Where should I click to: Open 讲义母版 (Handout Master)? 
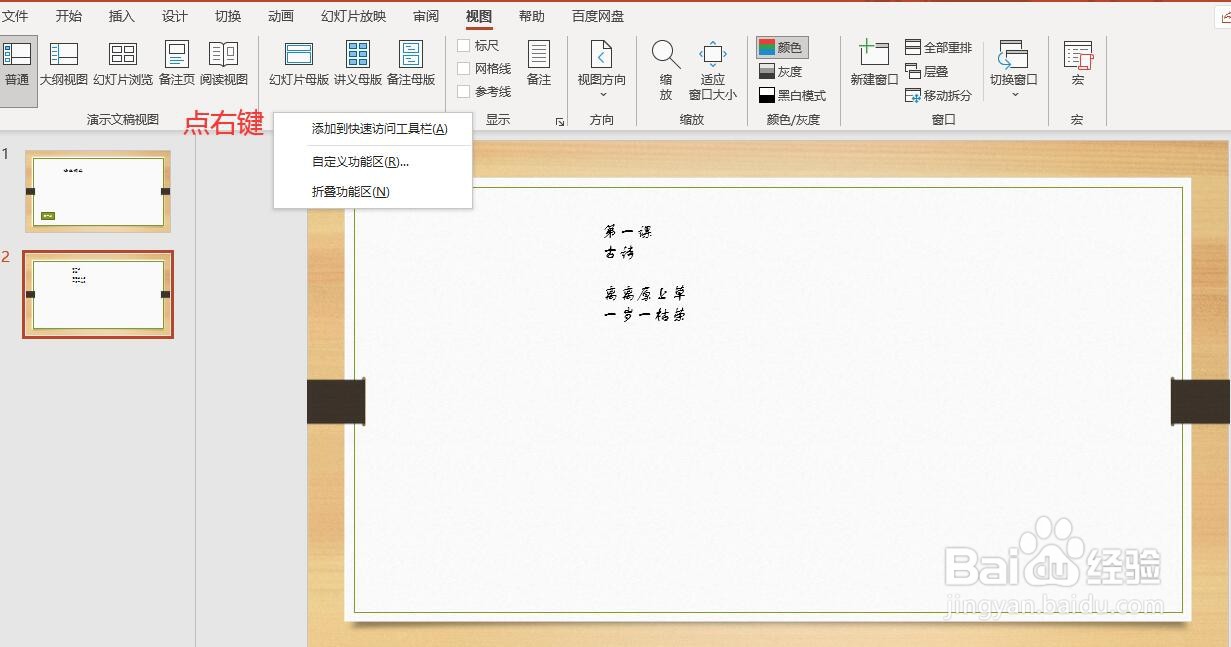point(357,63)
